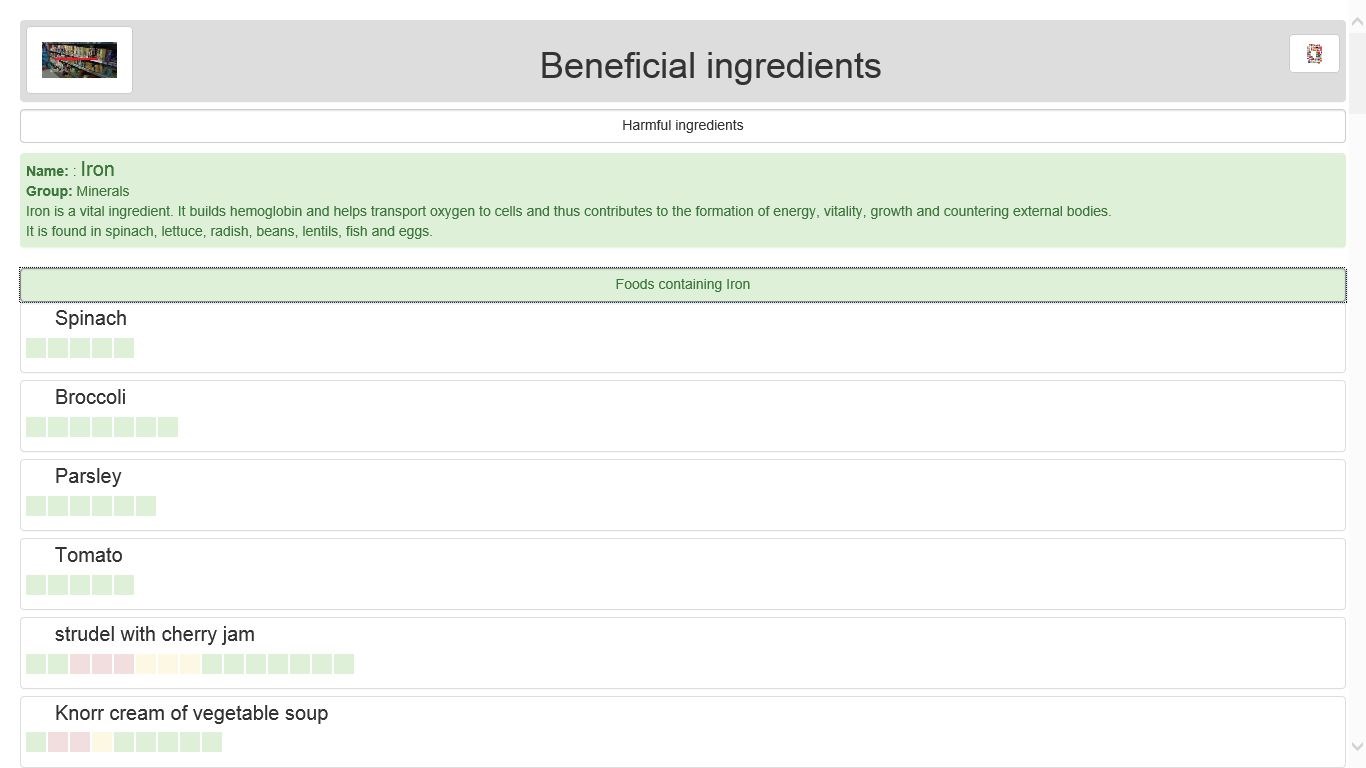Click the yellow square under Knorr soup

click(x=102, y=742)
